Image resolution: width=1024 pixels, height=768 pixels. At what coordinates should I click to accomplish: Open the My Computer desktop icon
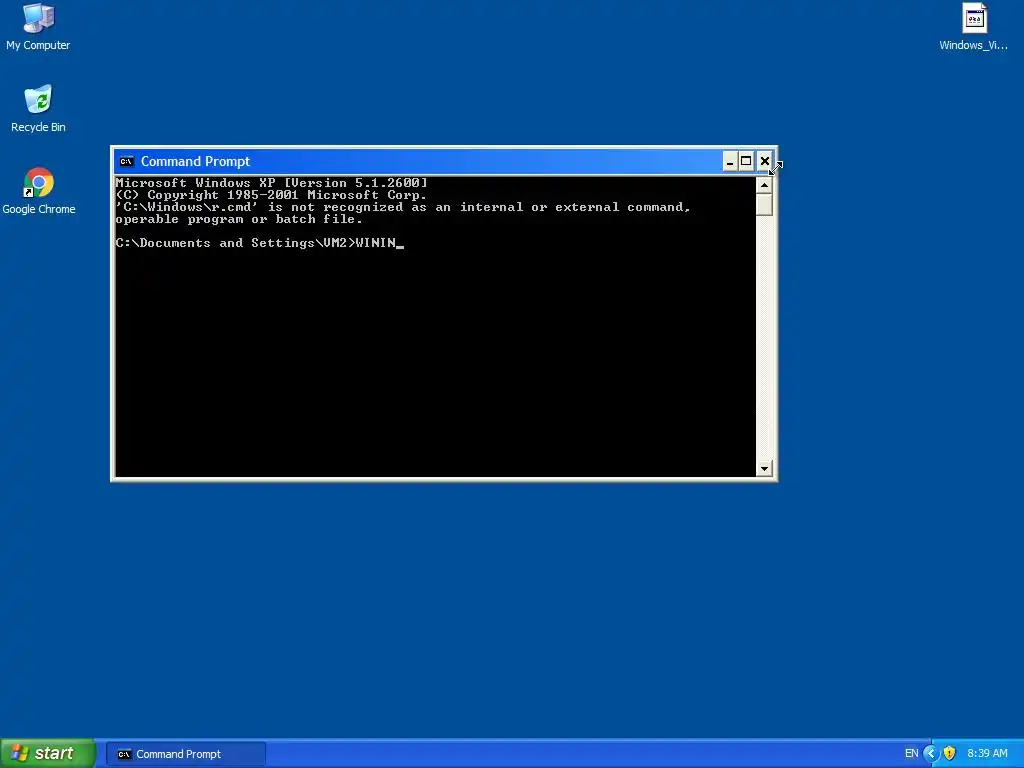[38, 27]
